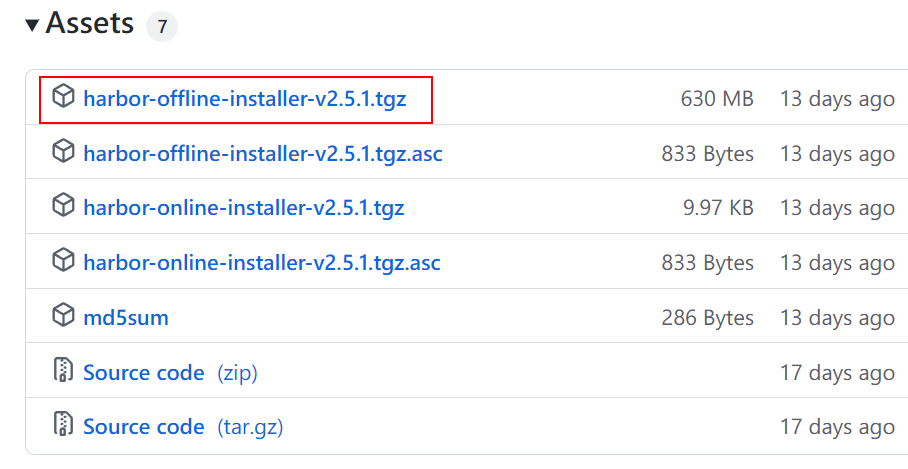908x469 pixels.
Task: Download harbor-offline-installer-v2.5.1.tgz
Action: point(244,99)
